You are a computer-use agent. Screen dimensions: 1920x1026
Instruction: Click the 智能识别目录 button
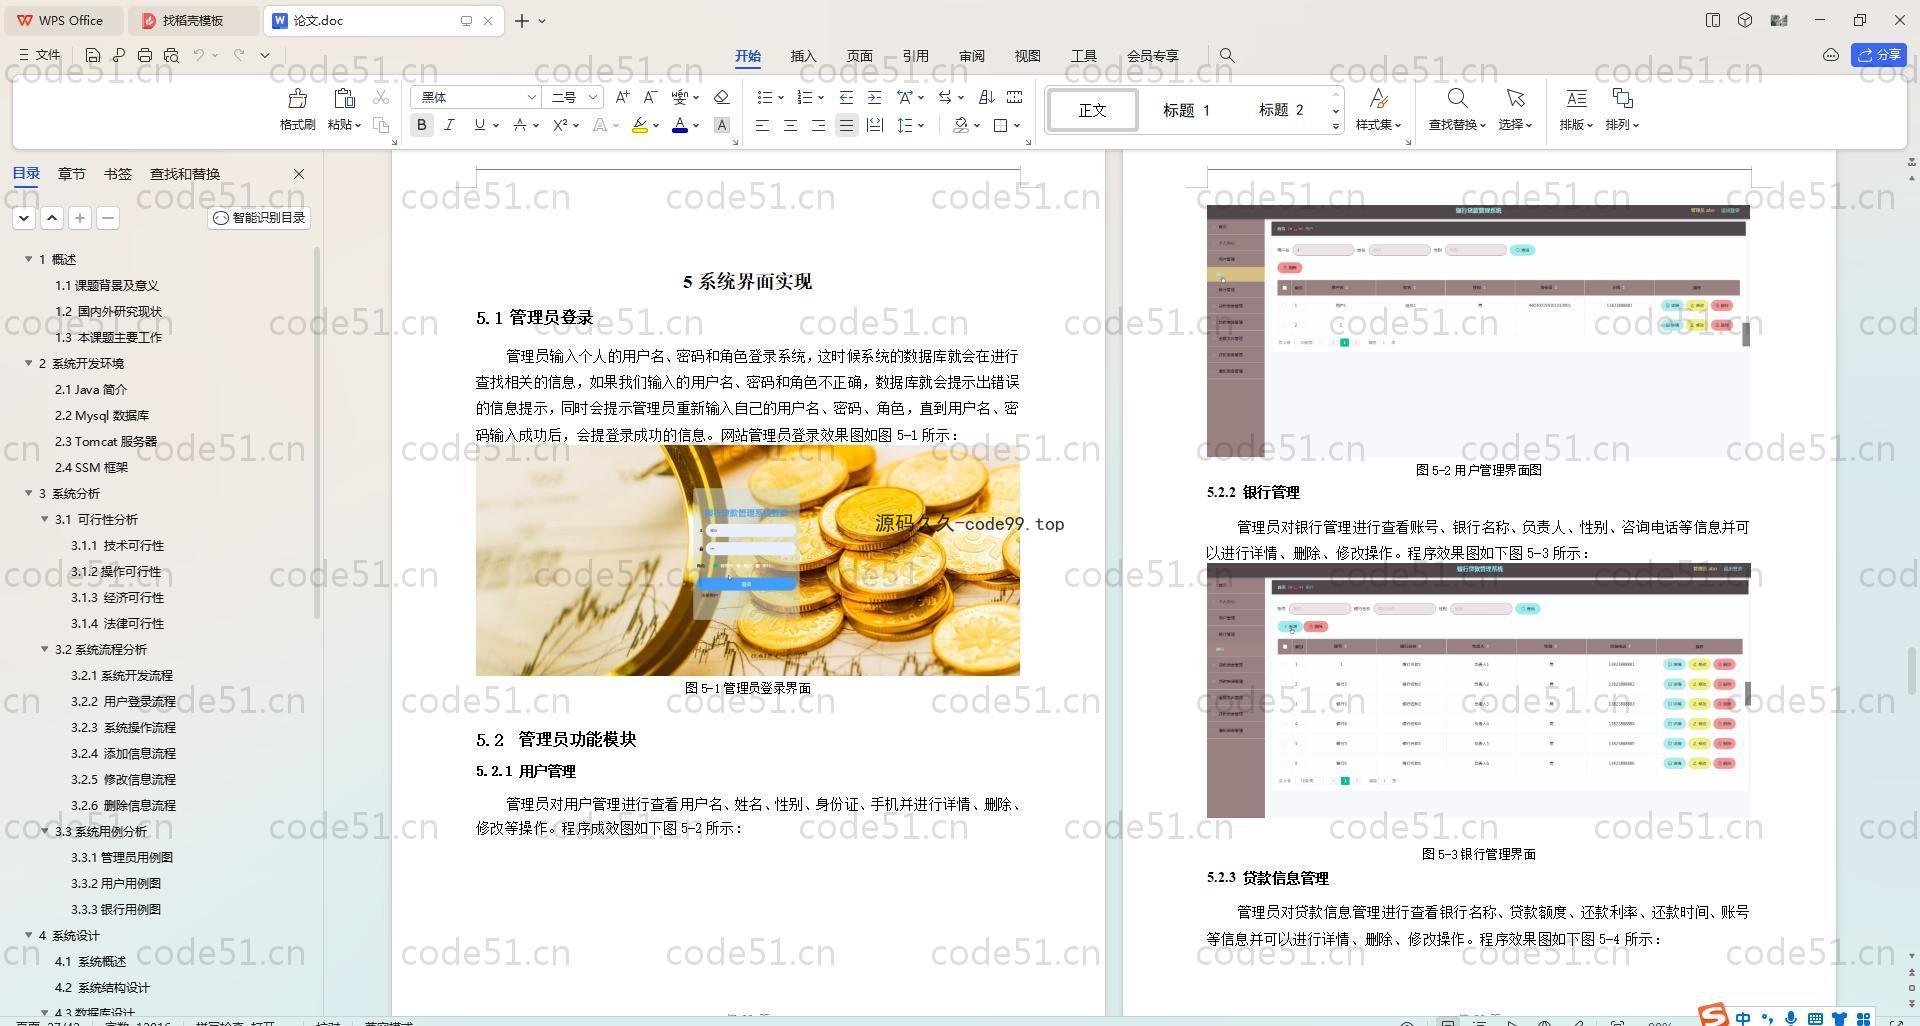(259, 217)
